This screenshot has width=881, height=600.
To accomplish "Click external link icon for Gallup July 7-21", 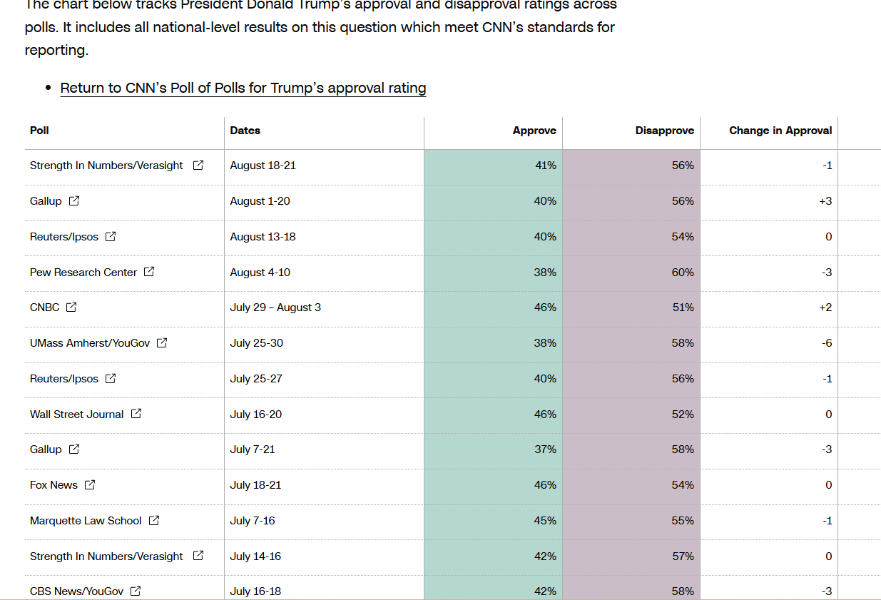I will coord(74,449).
